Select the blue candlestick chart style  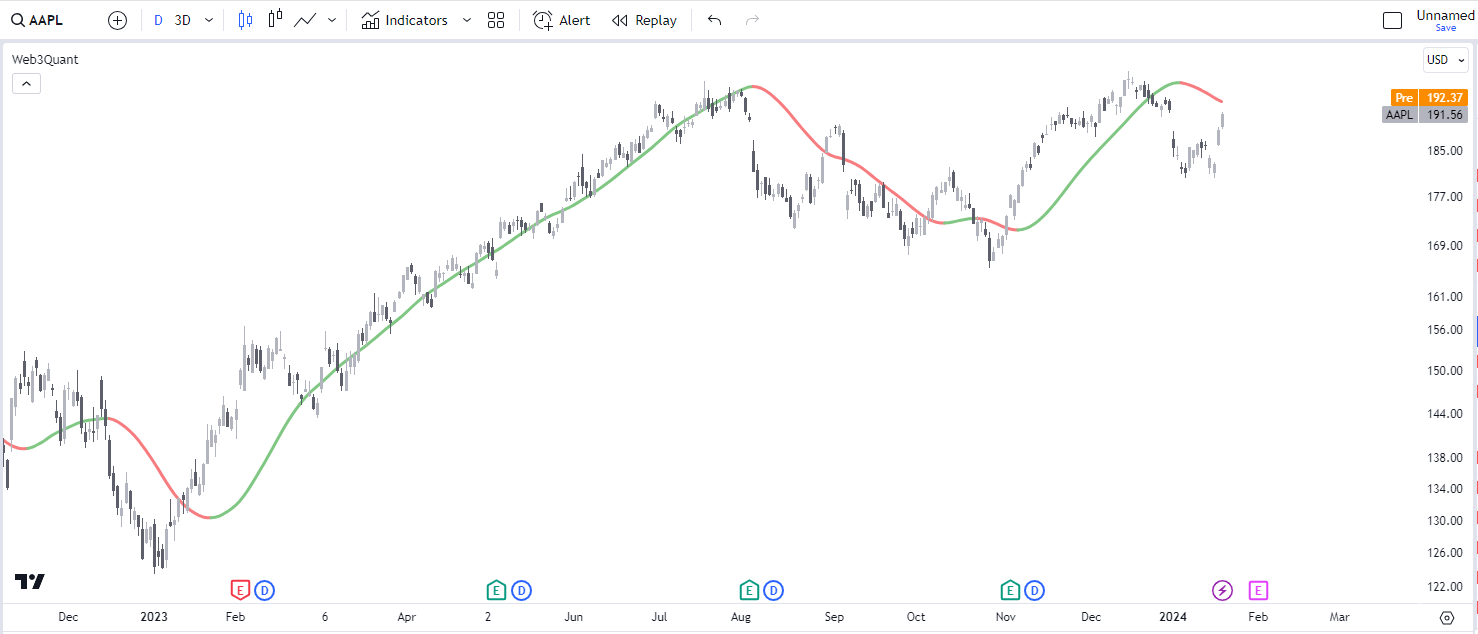245,20
